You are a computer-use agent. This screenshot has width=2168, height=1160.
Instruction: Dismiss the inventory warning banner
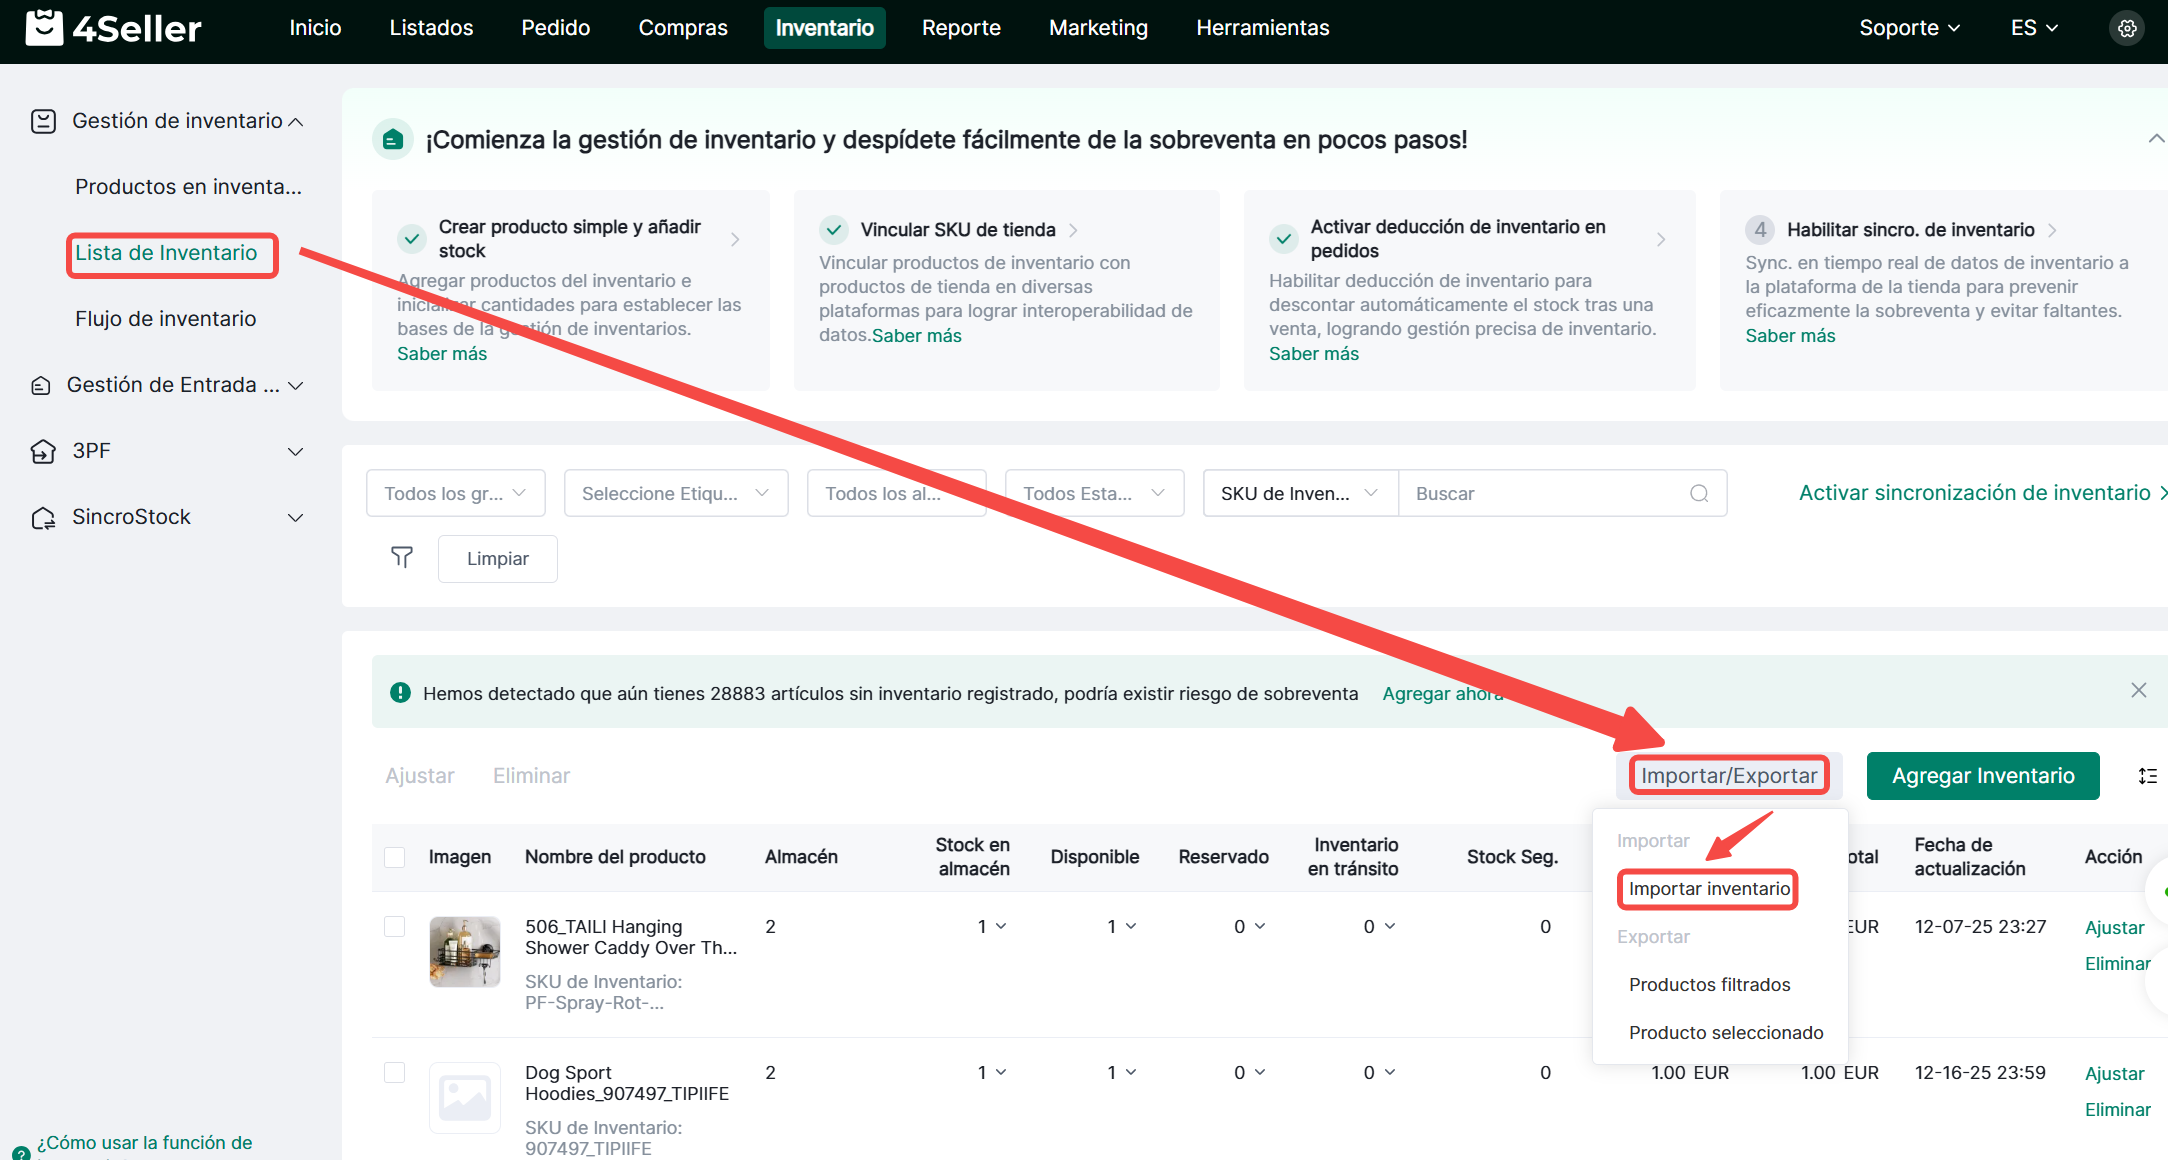[2138, 690]
